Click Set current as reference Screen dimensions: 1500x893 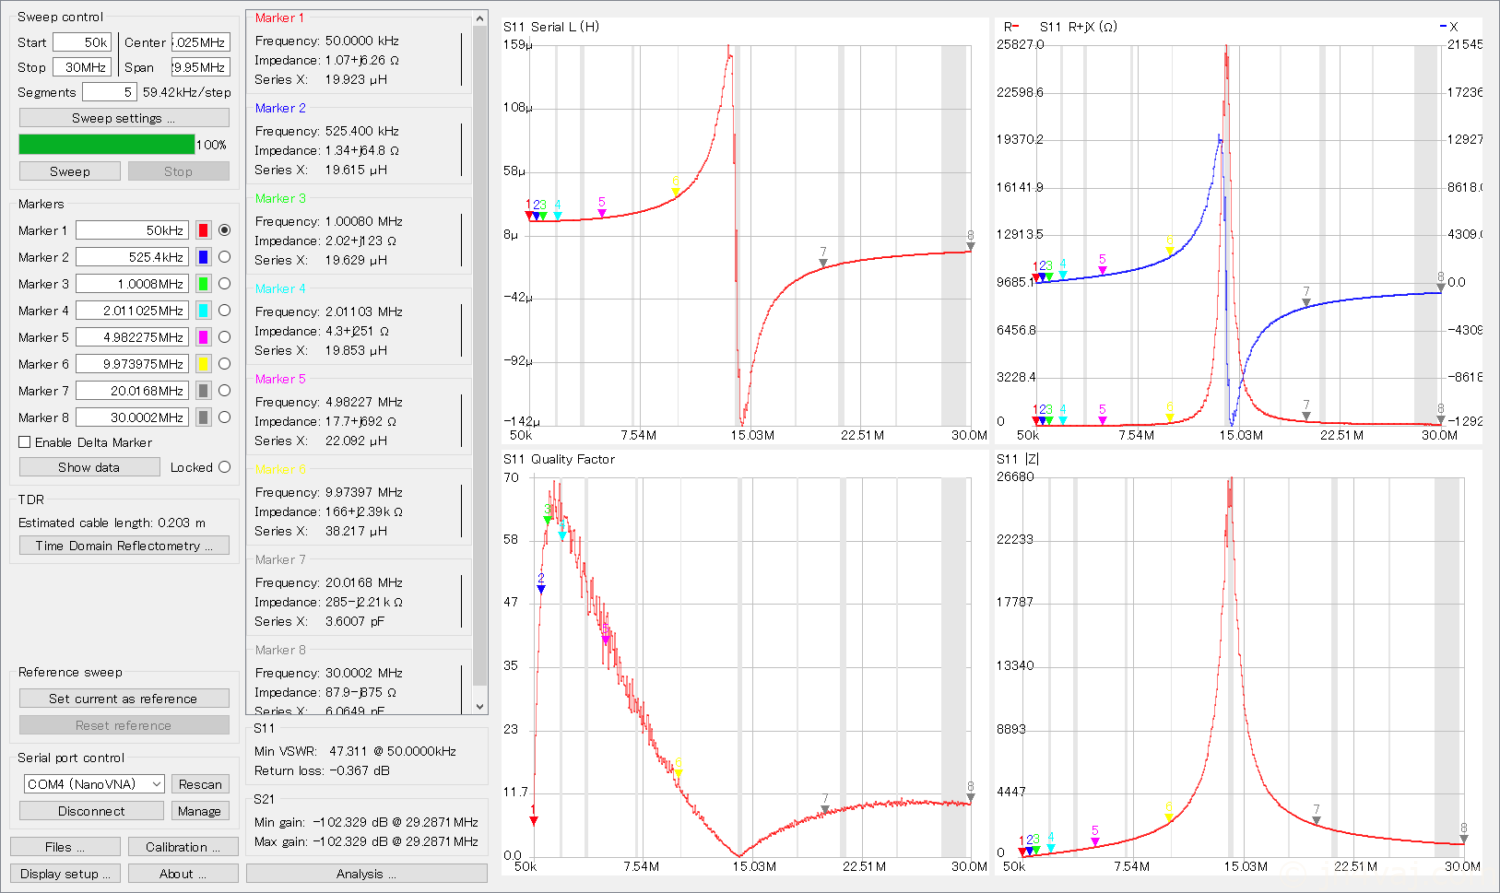point(124,699)
